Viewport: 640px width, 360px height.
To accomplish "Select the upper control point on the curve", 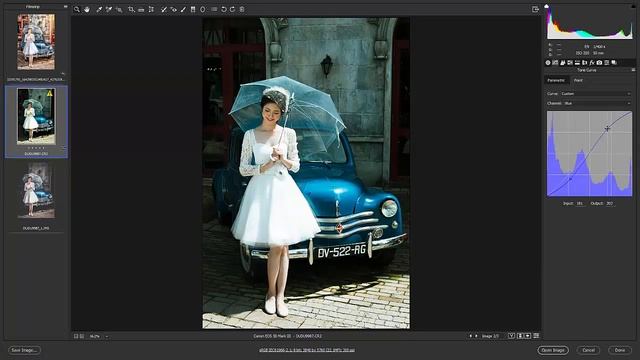I will pos(607,129).
